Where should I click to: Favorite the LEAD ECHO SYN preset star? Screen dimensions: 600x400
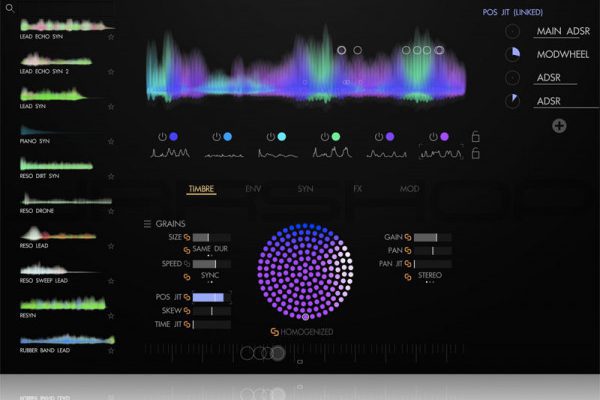coord(111,36)
